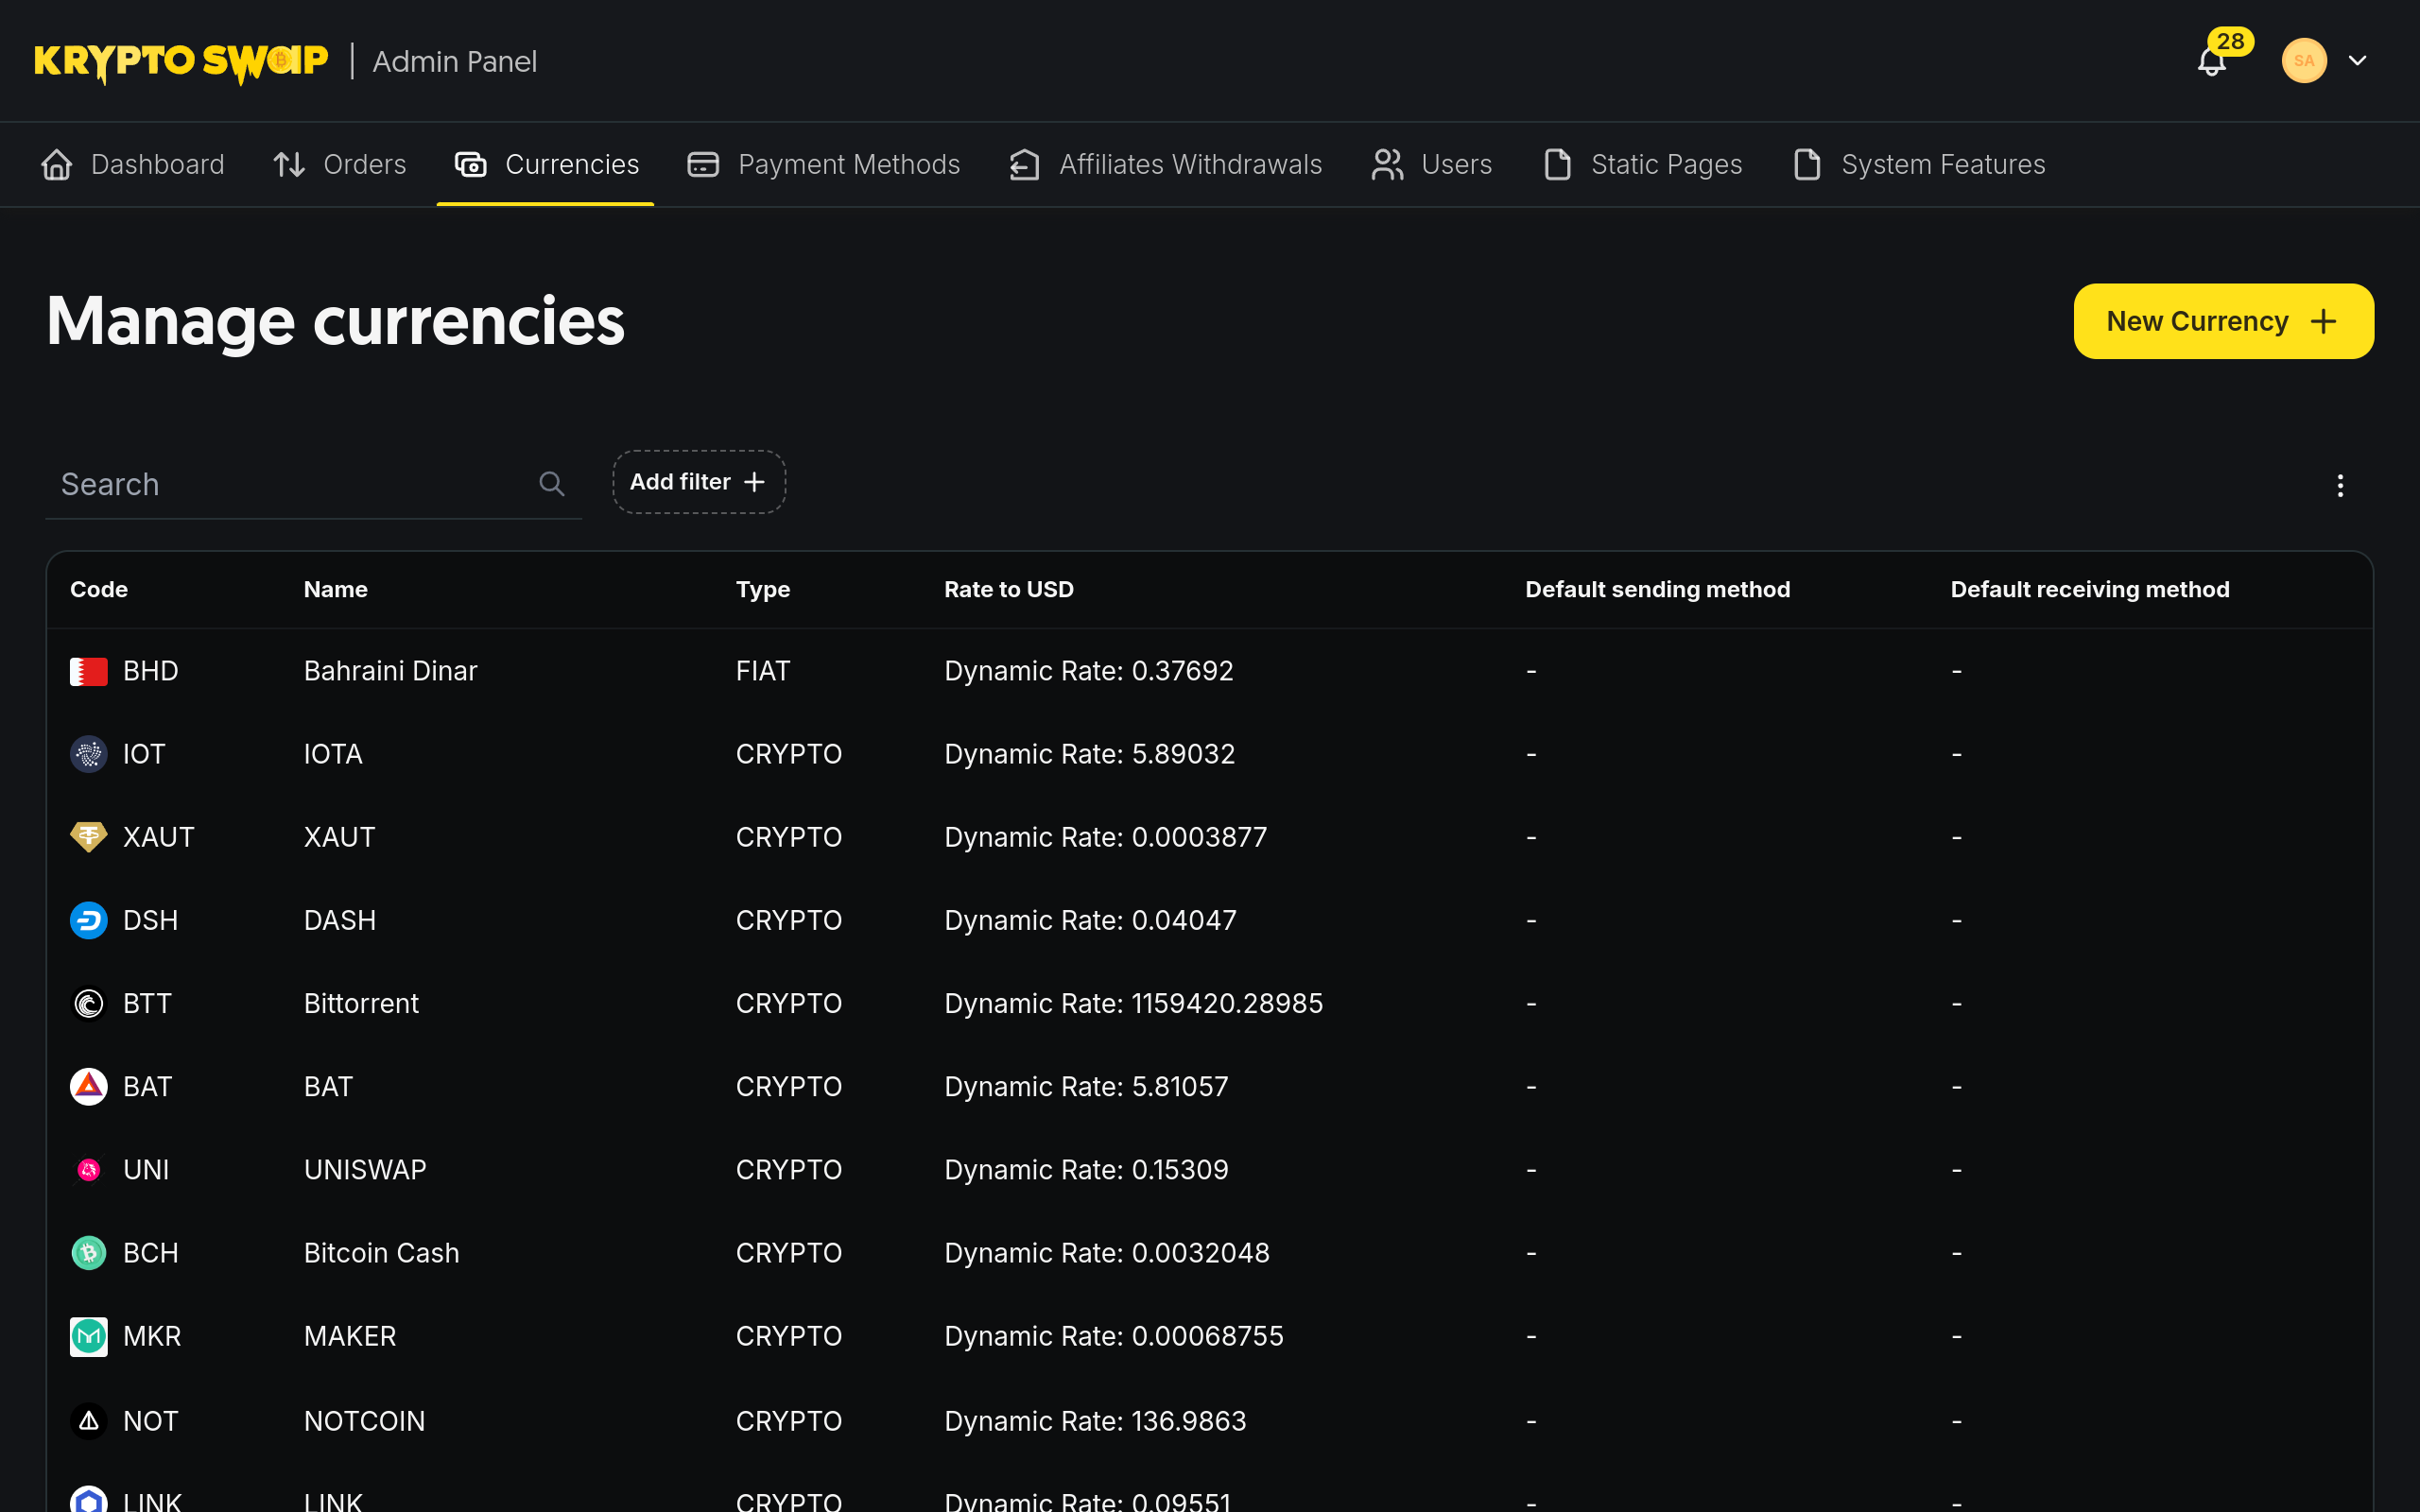2420x1512 pixels.
Task: Click the Admin Panel header text
Action: (x=455, y=62)
